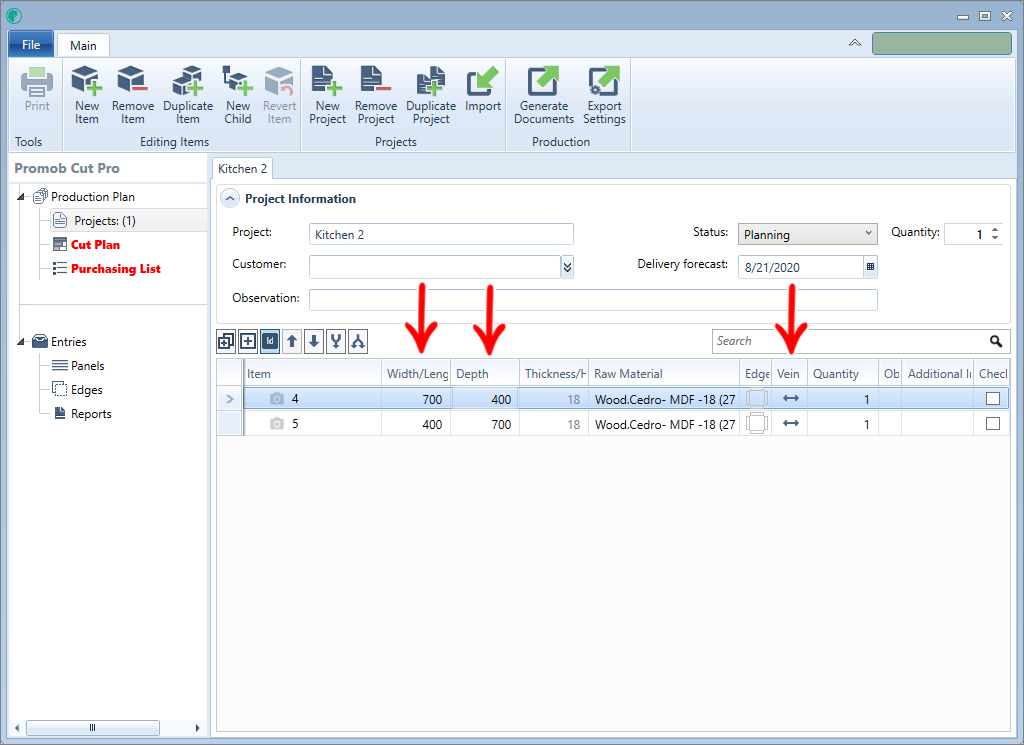Duplicate the current project
The width and height of the screenshot is (1024, 745).
(x=431, y=95)
